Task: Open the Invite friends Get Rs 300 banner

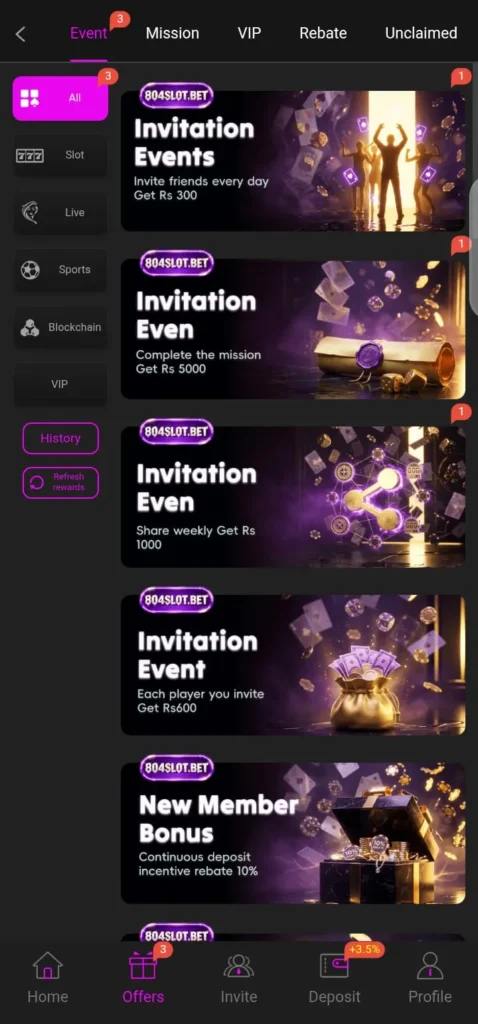Action: click(293, 161)
